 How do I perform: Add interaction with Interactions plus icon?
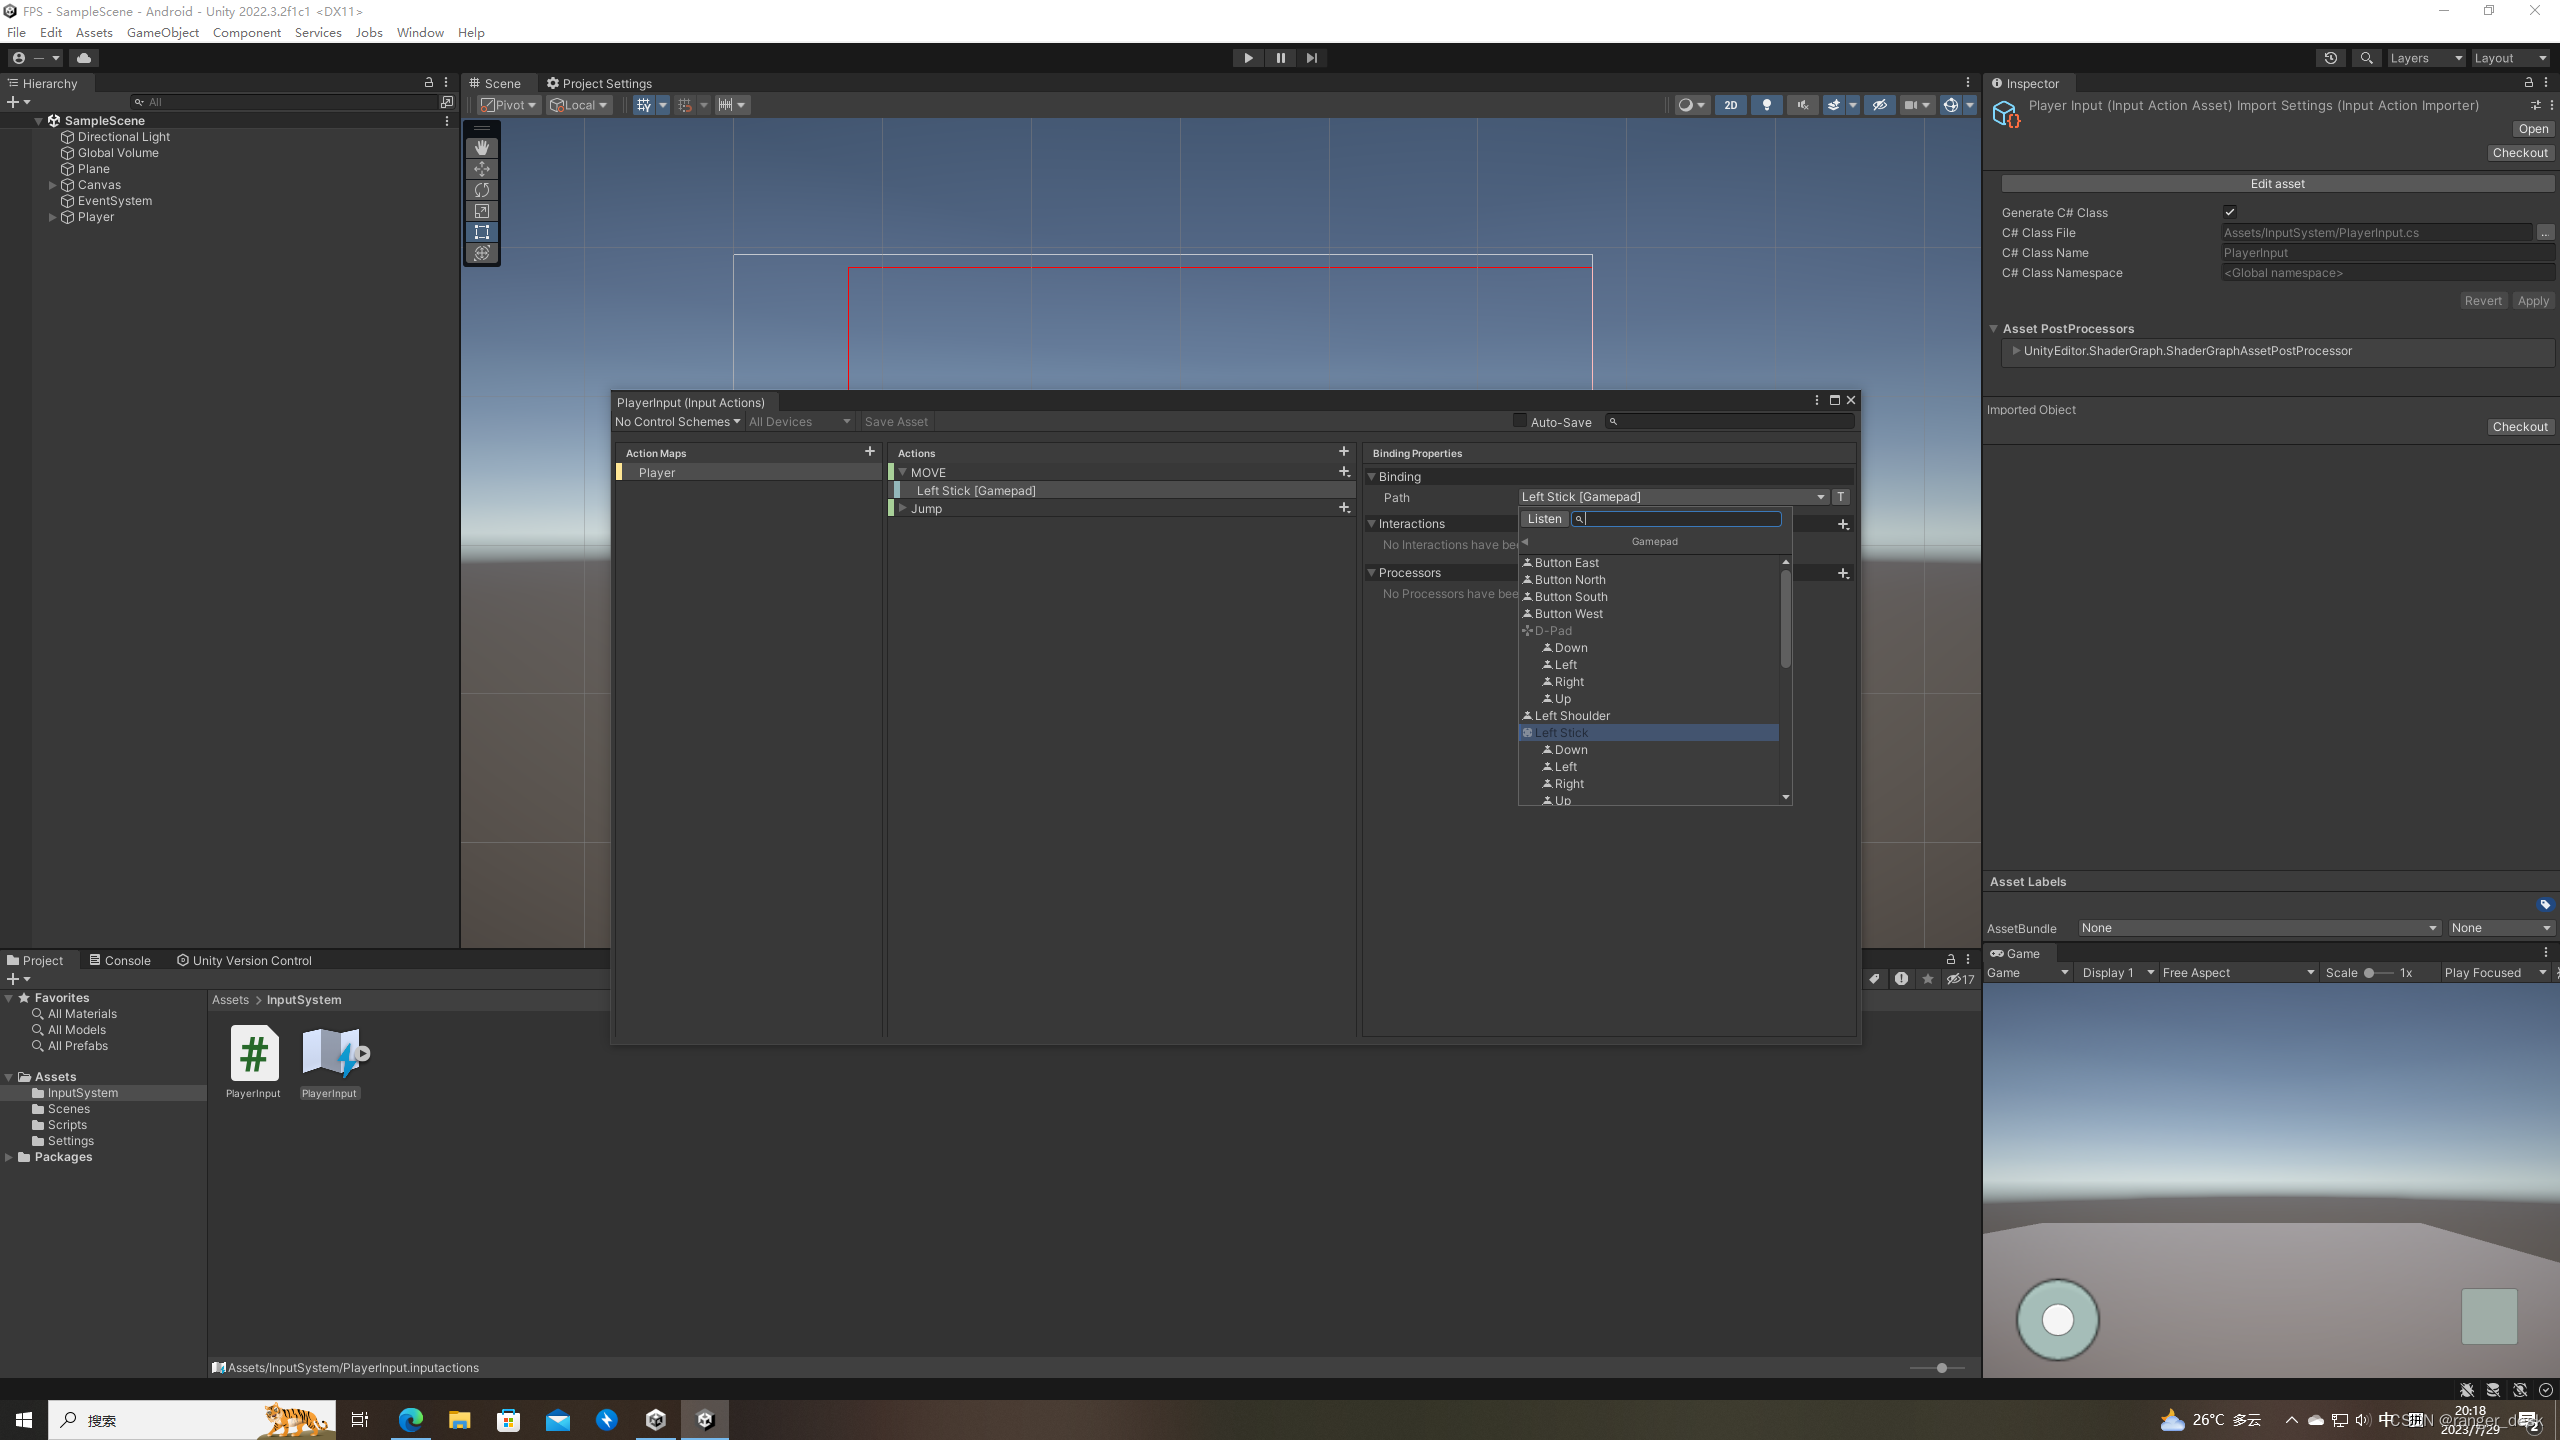1843,524
